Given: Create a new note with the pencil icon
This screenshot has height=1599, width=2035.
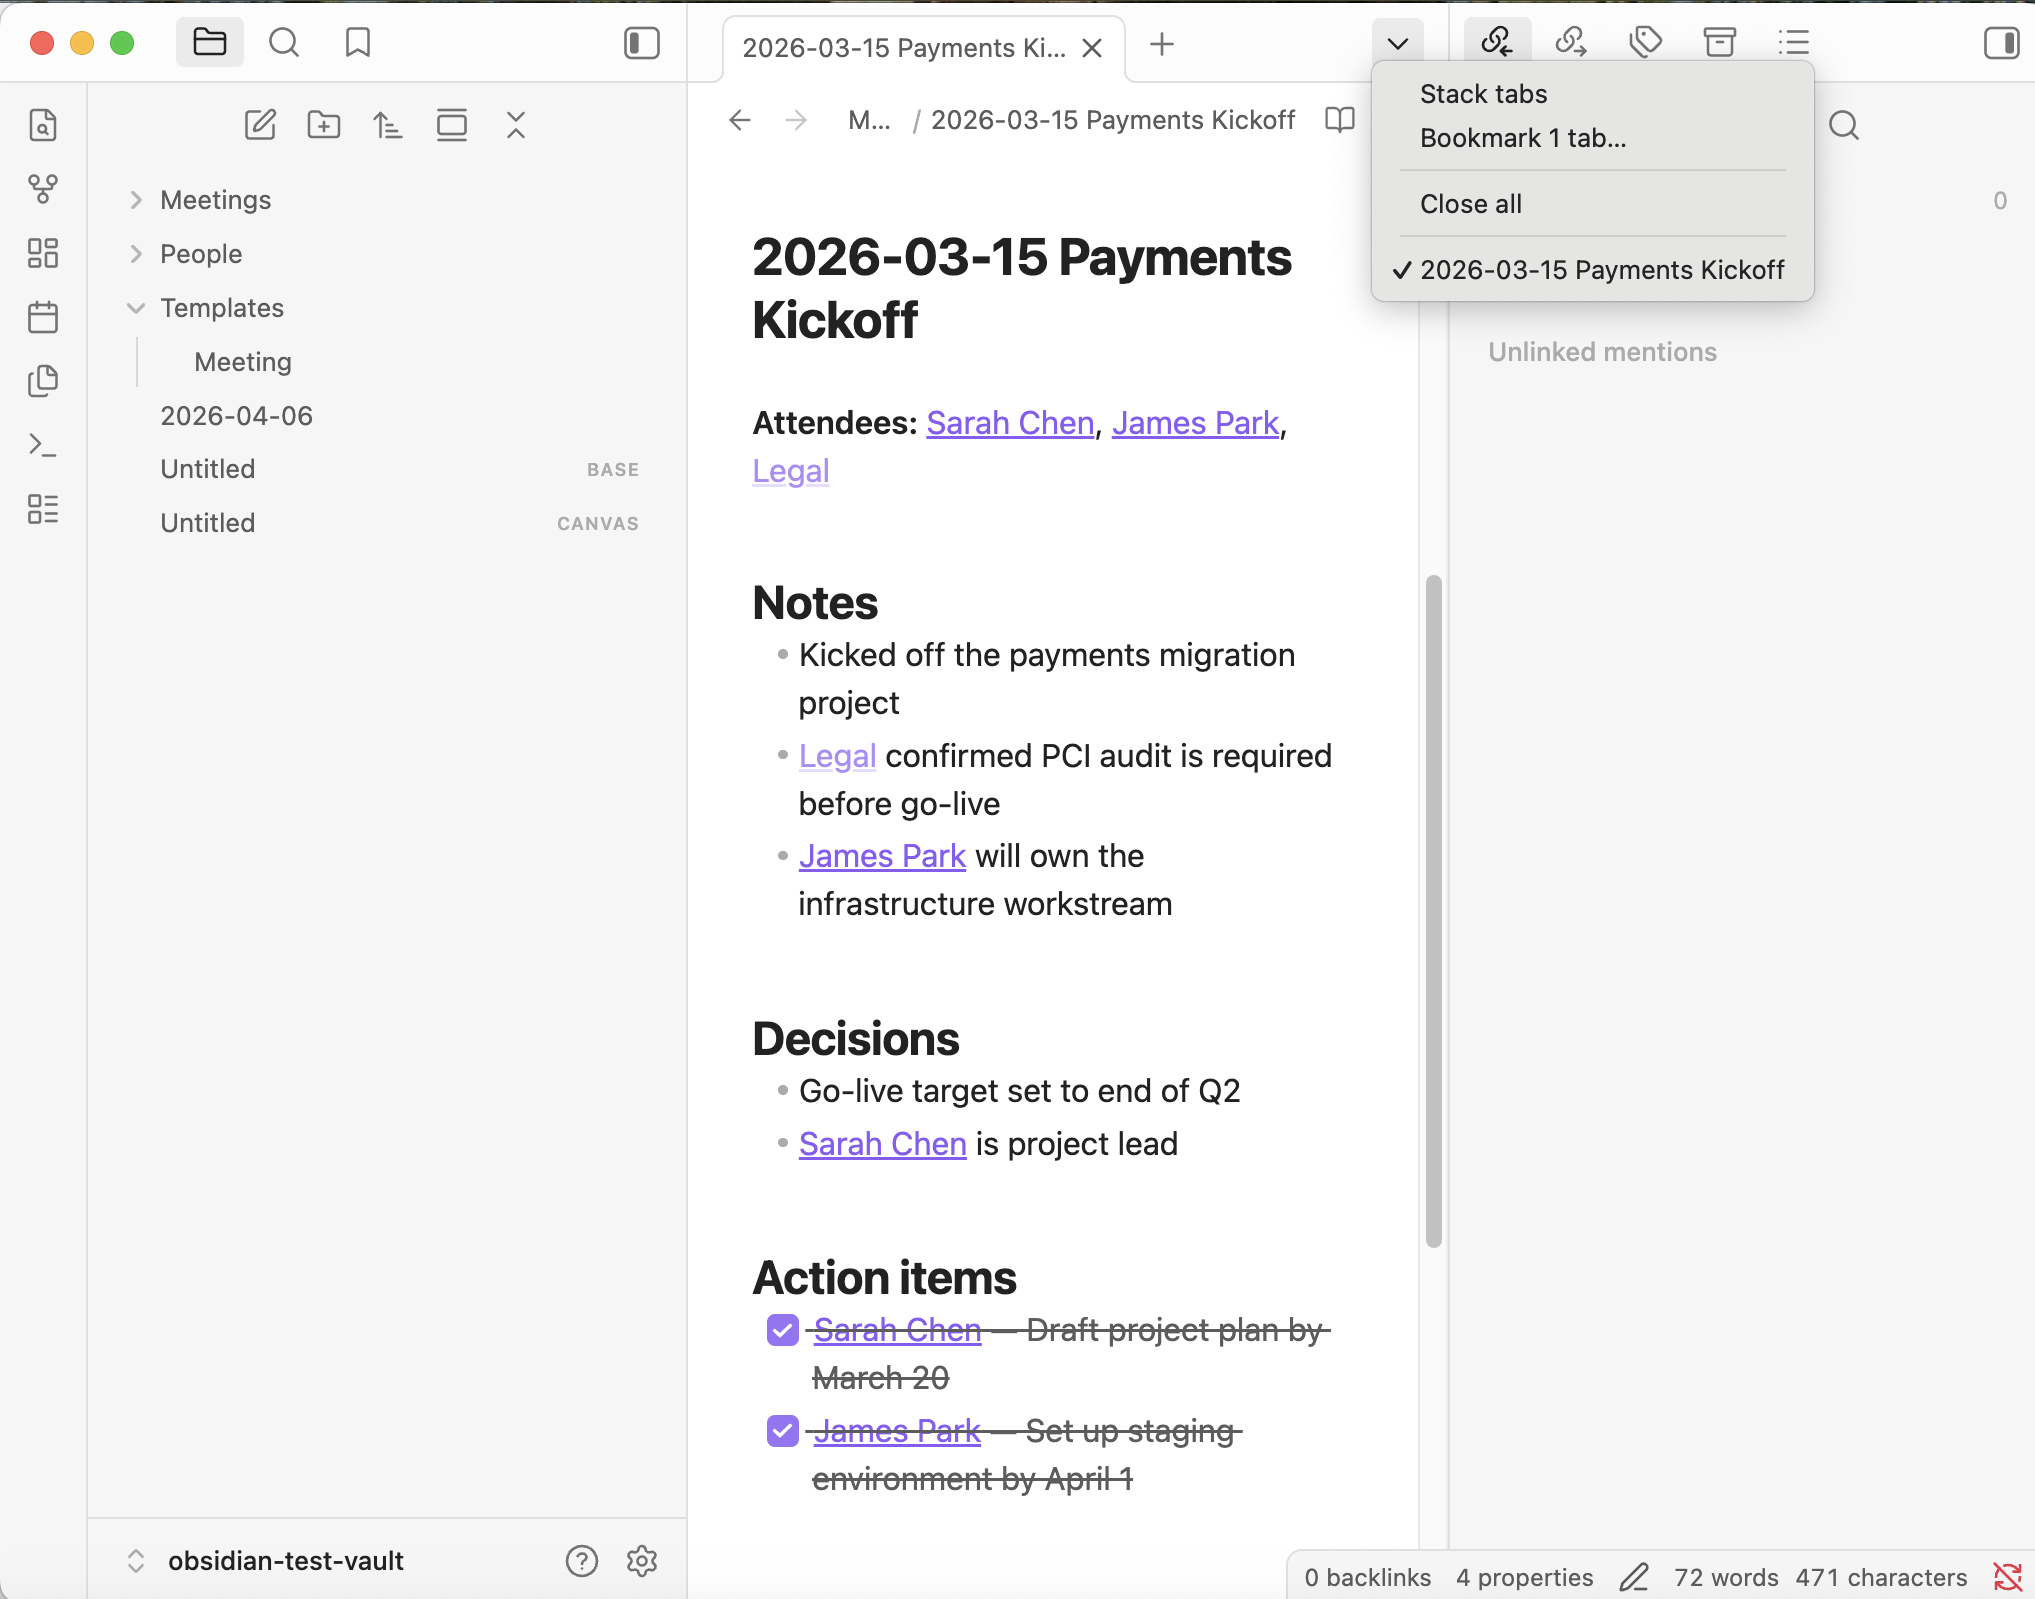Looking at the screenshot, I should (261, 125).
